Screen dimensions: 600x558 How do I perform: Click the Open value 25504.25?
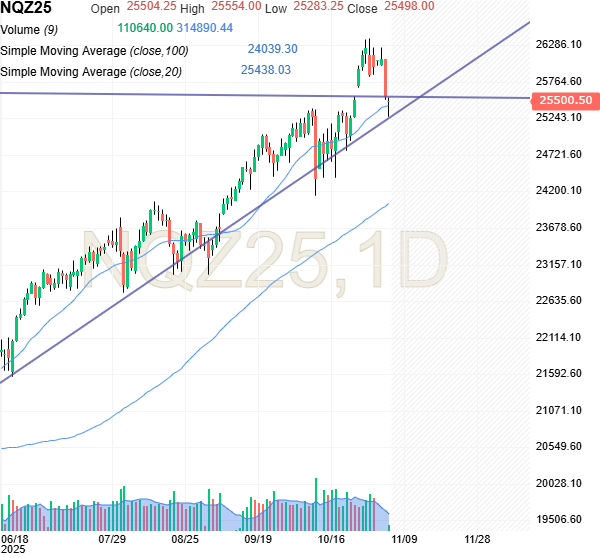coord(152,6)
